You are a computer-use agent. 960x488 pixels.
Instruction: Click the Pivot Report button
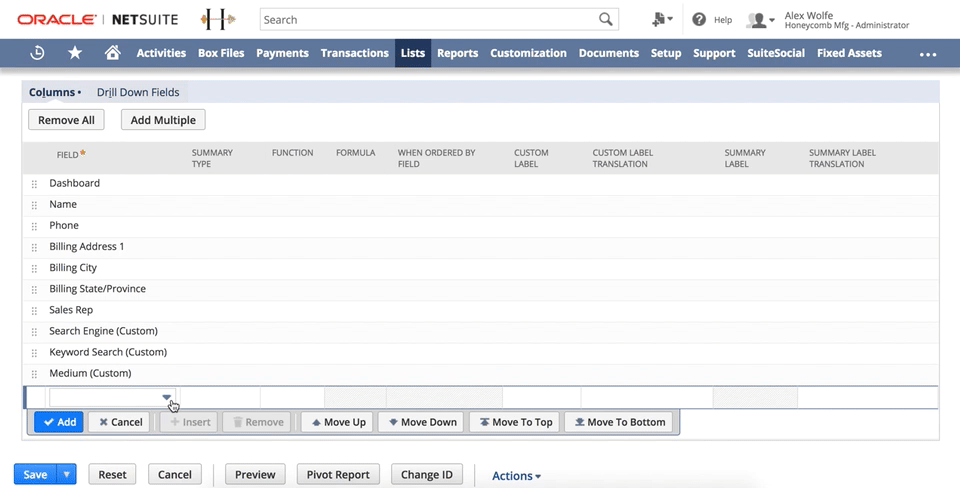(x=338, y=474)
